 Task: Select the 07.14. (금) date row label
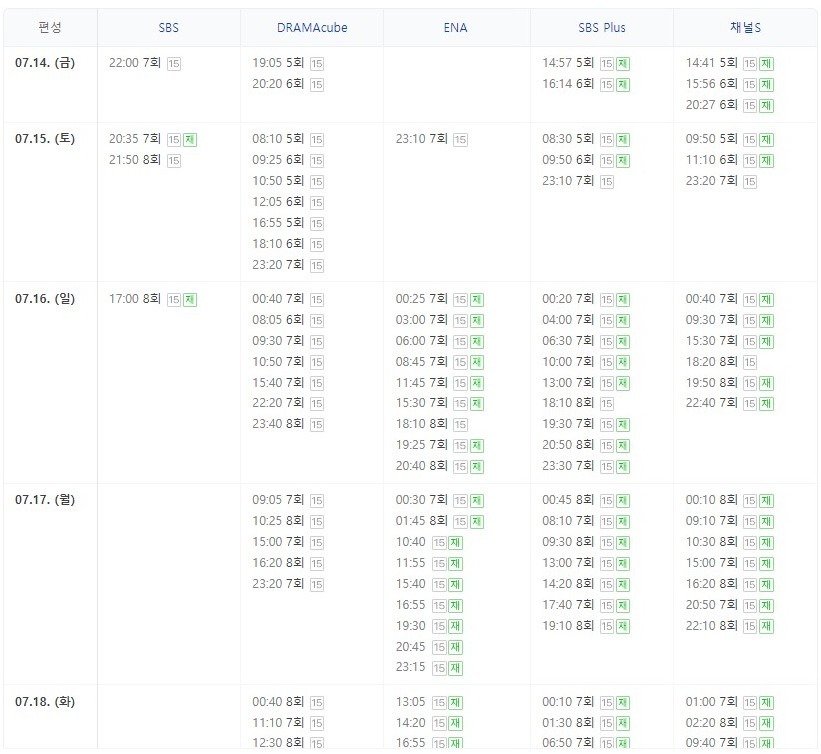point(45,63)
